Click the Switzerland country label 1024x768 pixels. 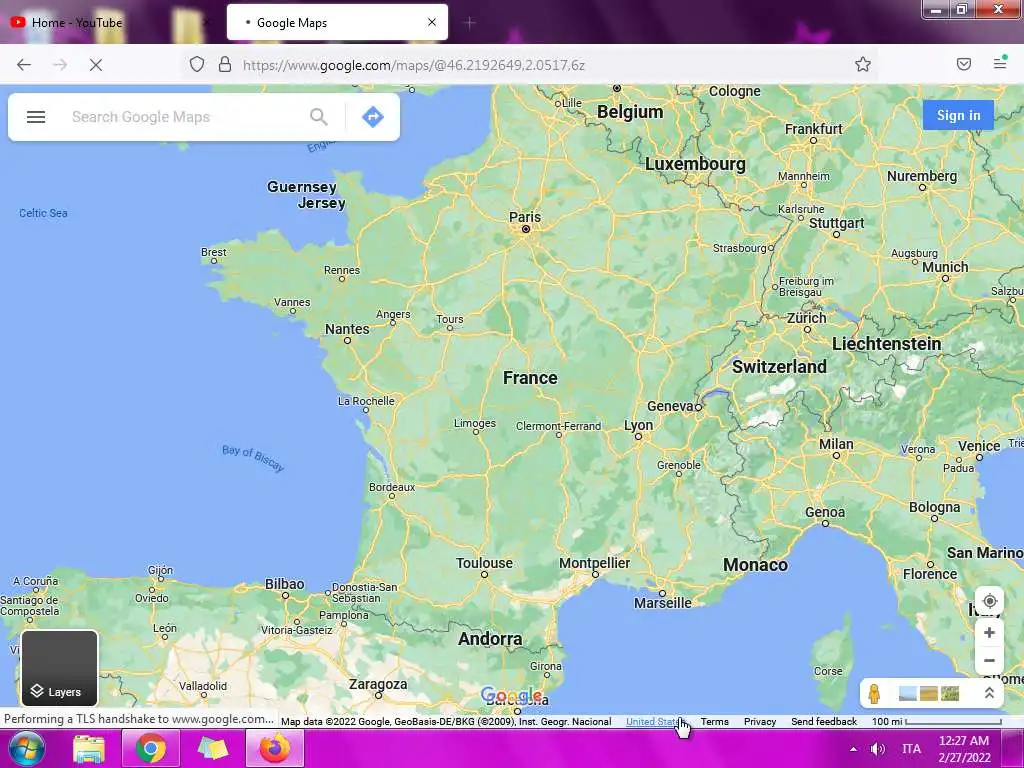(x=779, y=366)
